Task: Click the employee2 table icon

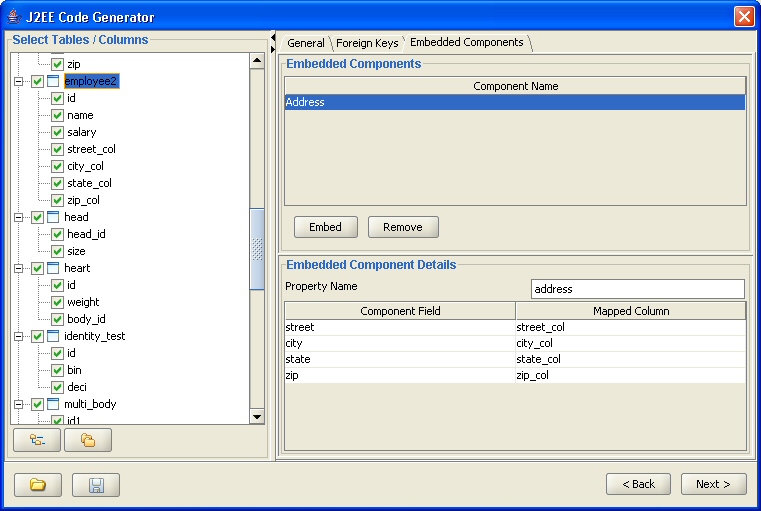Action: tap(53, 81)
